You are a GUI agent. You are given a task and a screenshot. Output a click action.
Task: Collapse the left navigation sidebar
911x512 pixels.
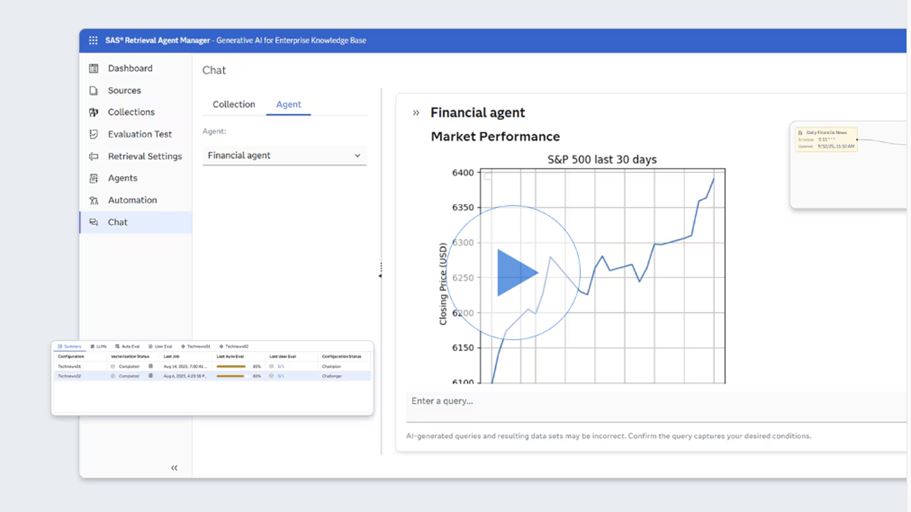(x=174, y=468)
